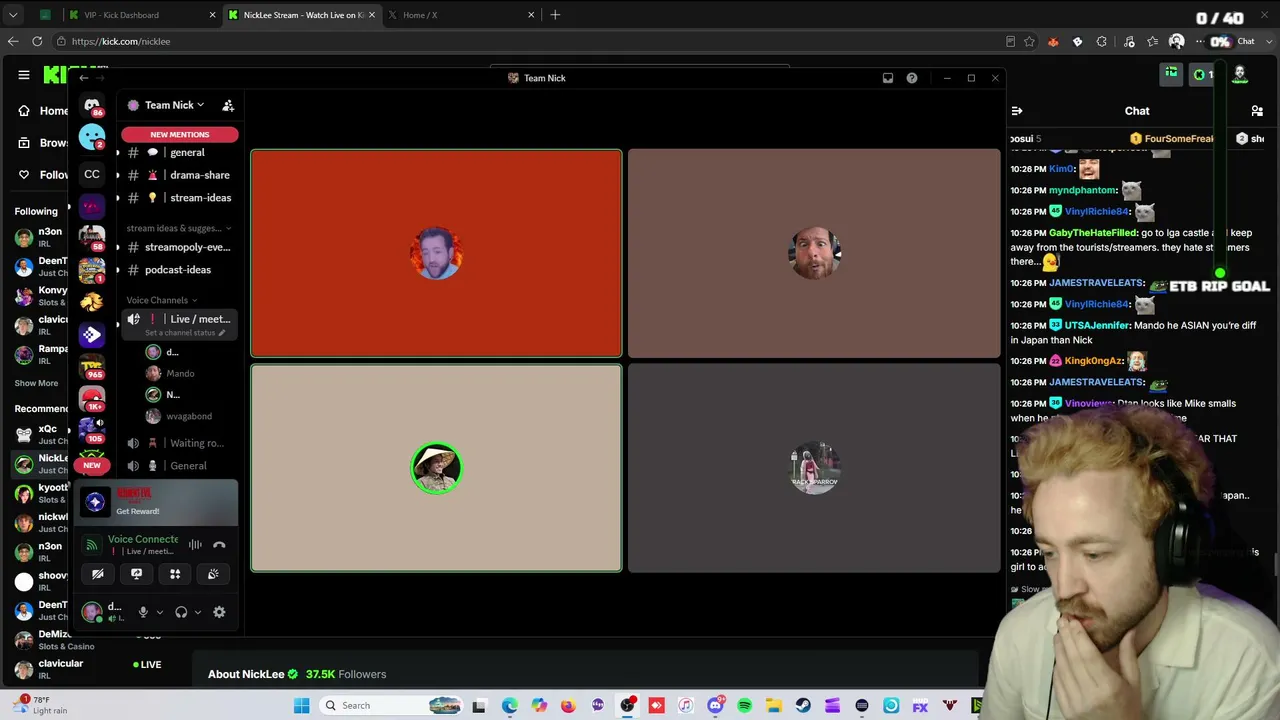Image resolution: width=1280 pixels, height=720 pixels.
Task: Go back in the browser
Action: (x=13, y=41)
